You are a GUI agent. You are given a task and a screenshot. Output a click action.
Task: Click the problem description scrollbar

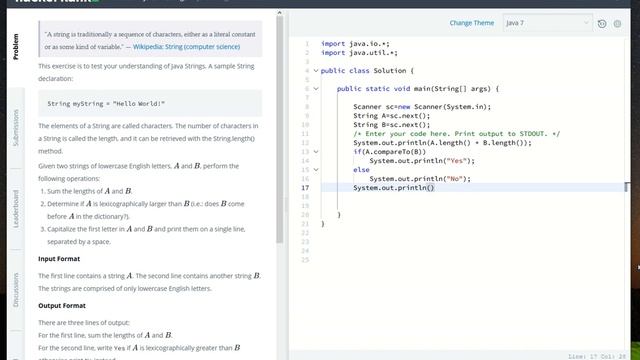[280, 129]
